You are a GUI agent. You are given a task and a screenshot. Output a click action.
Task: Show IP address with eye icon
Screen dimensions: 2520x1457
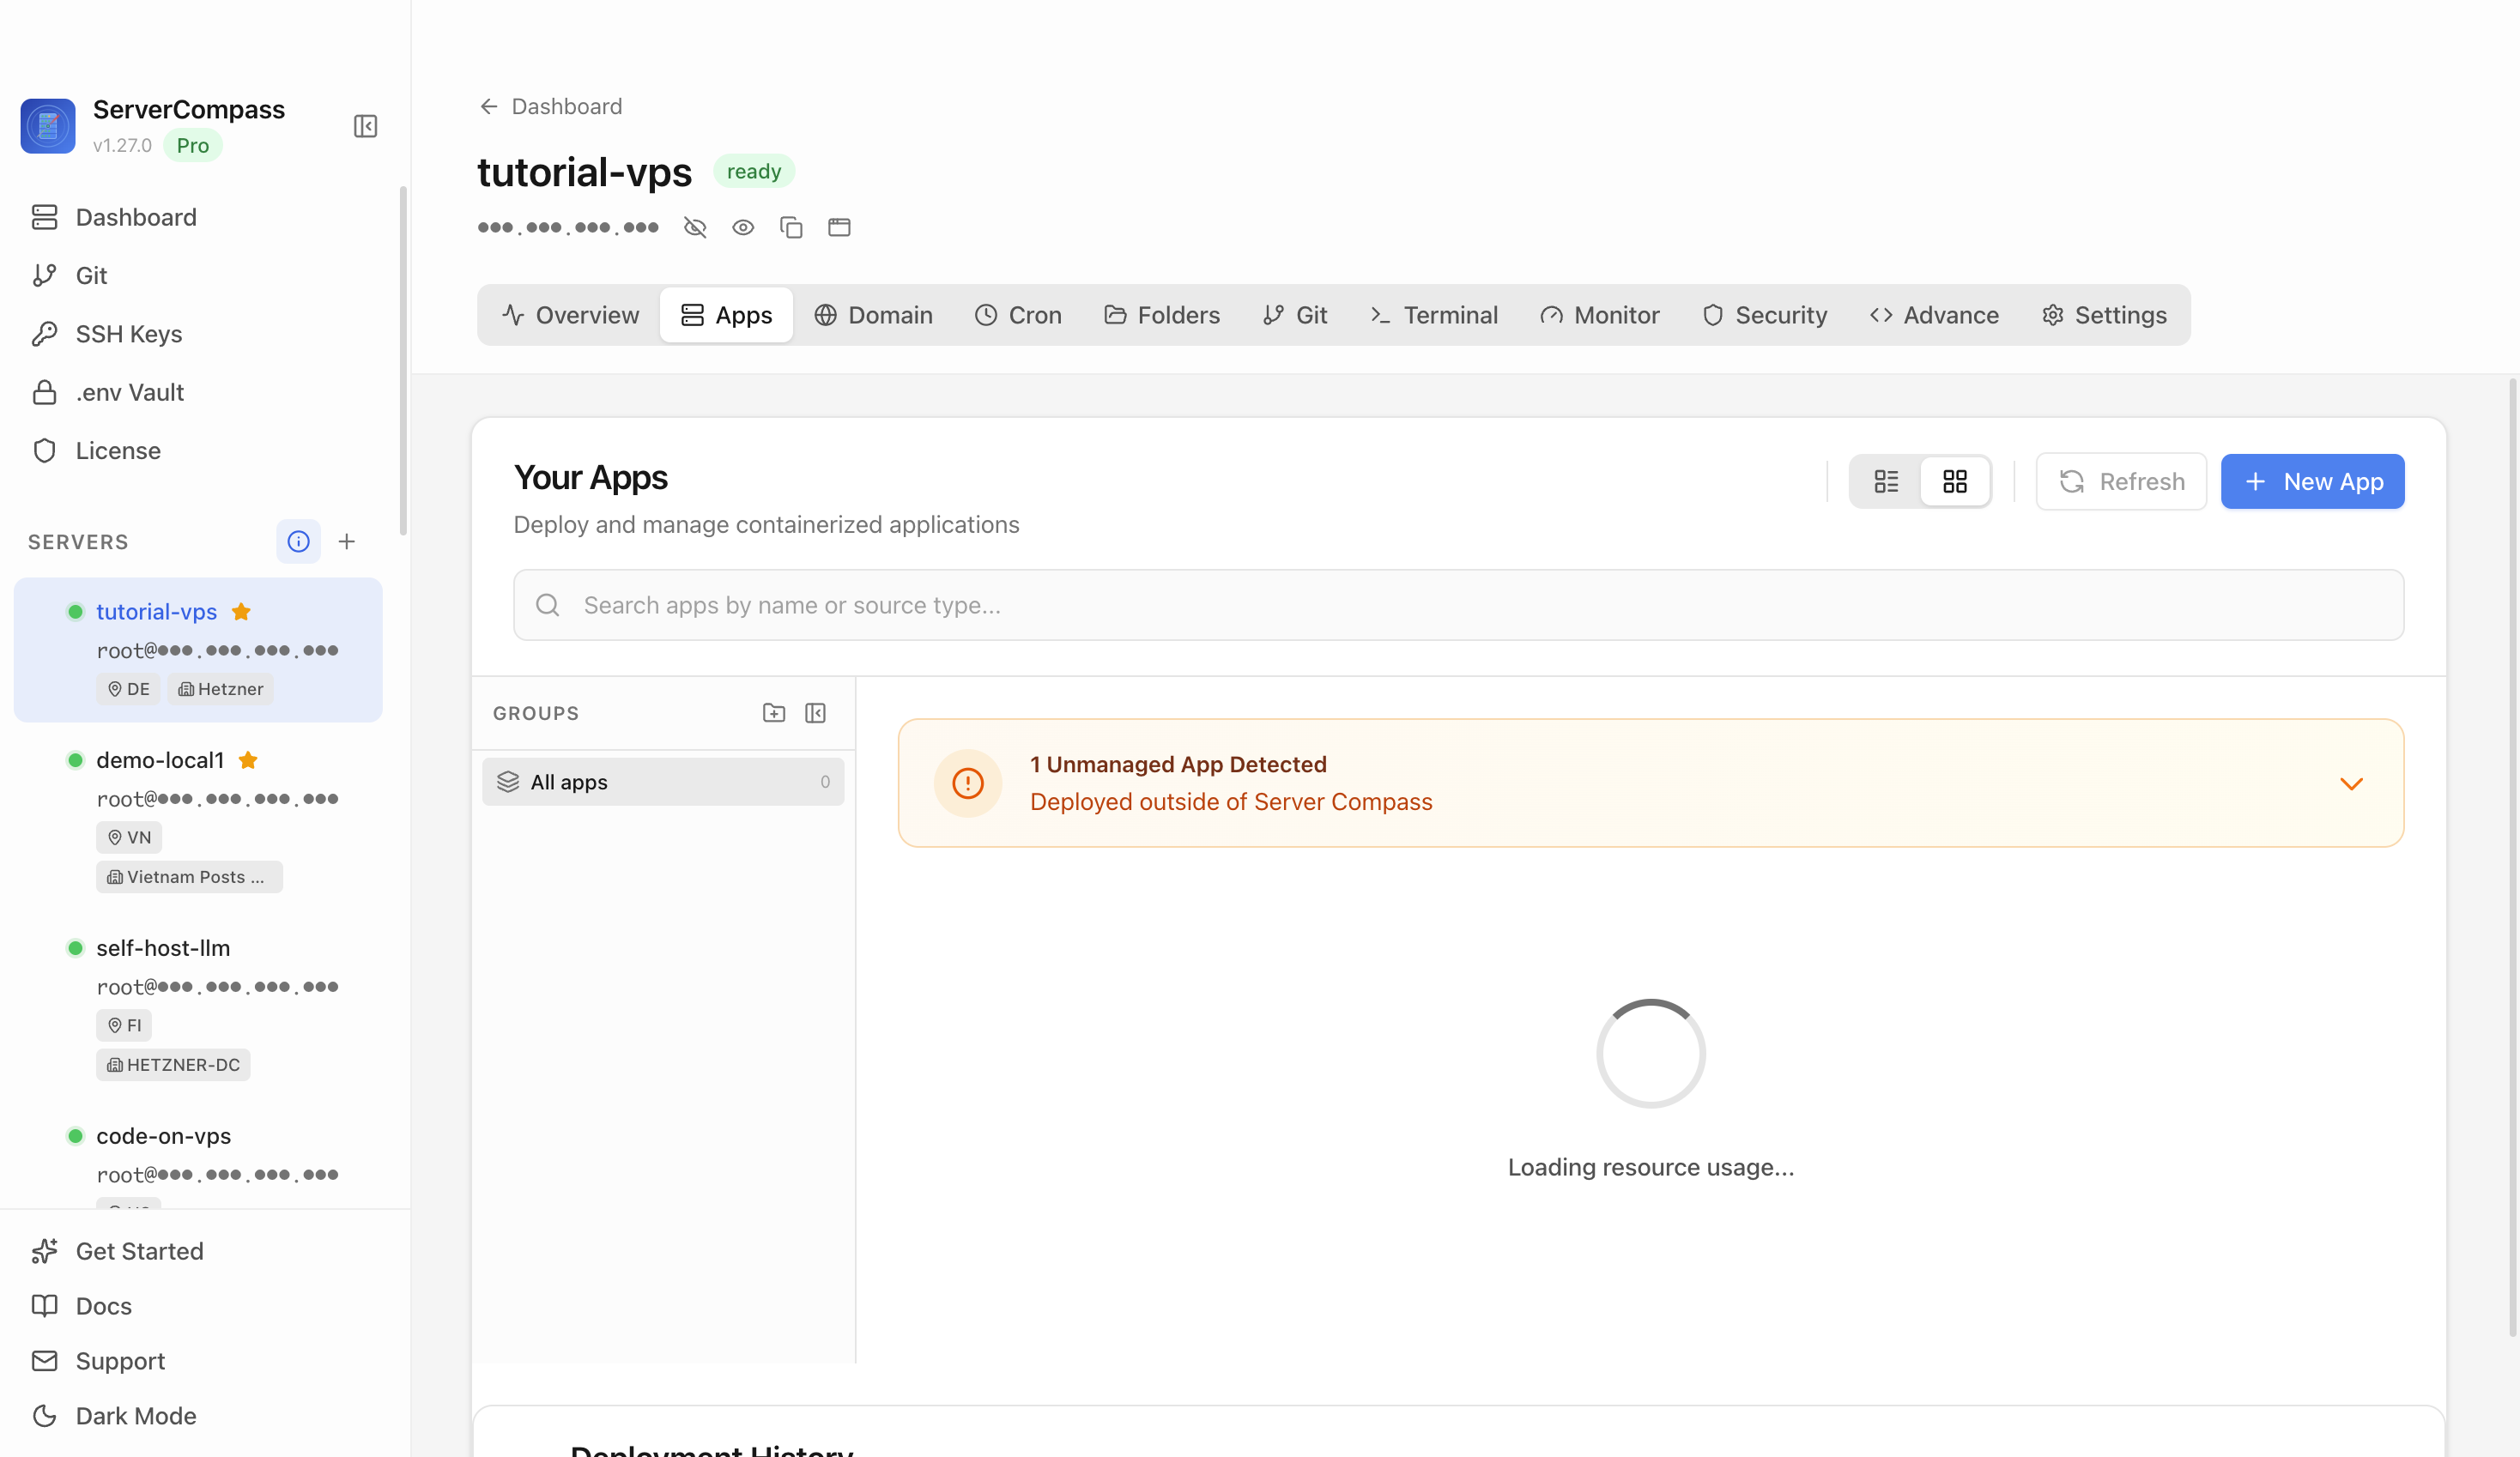(743, 227)
